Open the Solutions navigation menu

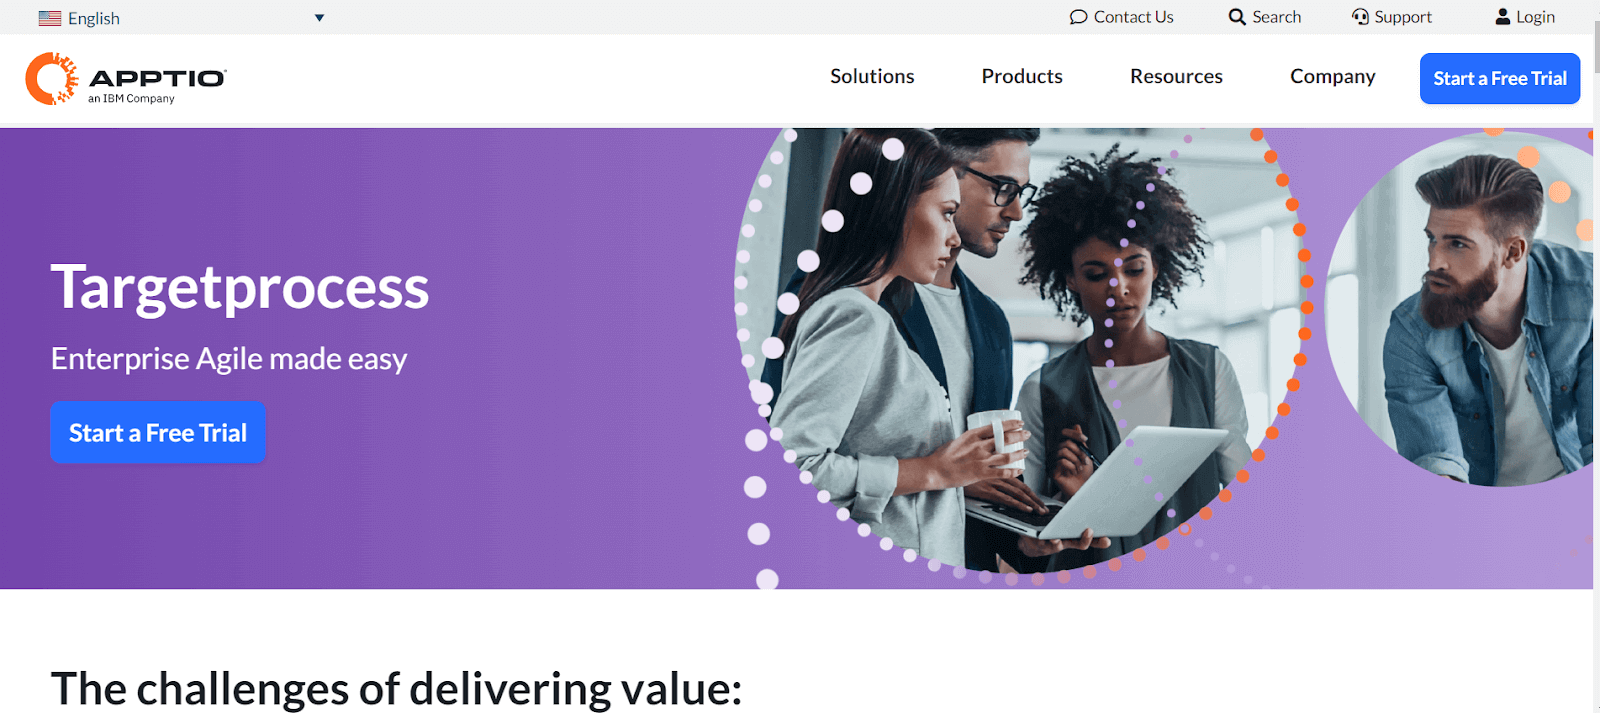[872, 77]
